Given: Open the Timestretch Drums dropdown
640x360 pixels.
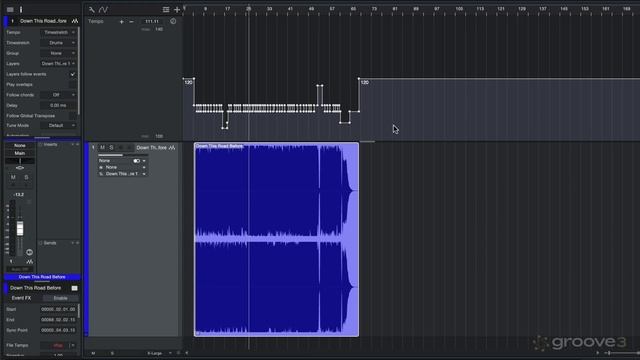Looking at the screenshot, I should (58, 43).
